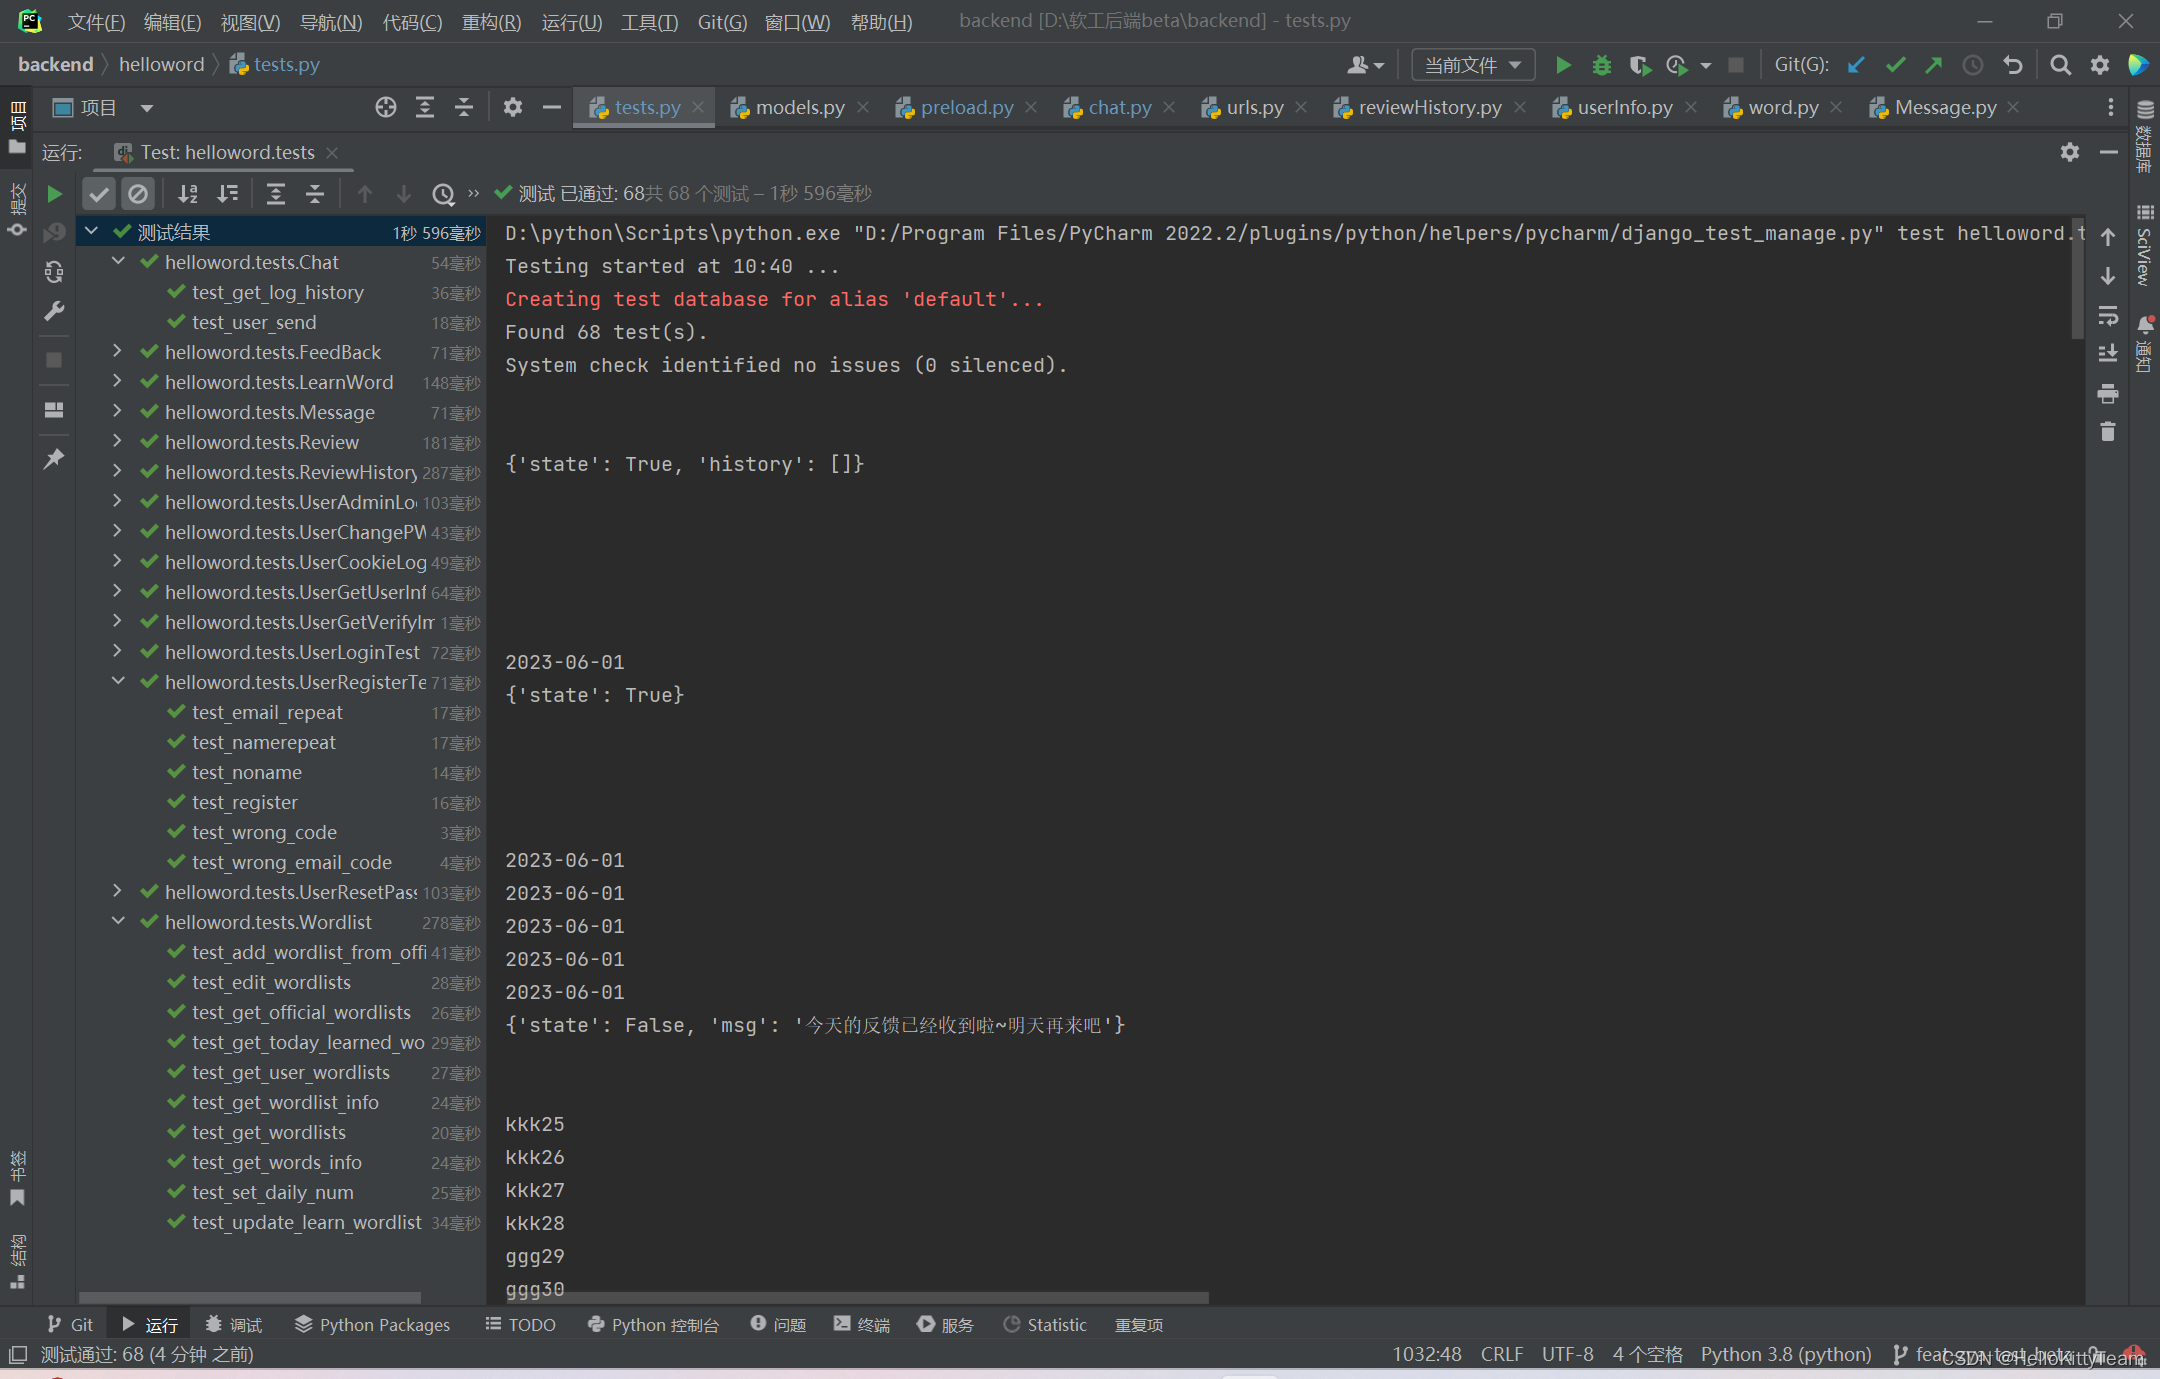Open the Statistic tool window
Image resolution: width=2160 pixels, height=1379 pixels.
coord(1045,1325)
